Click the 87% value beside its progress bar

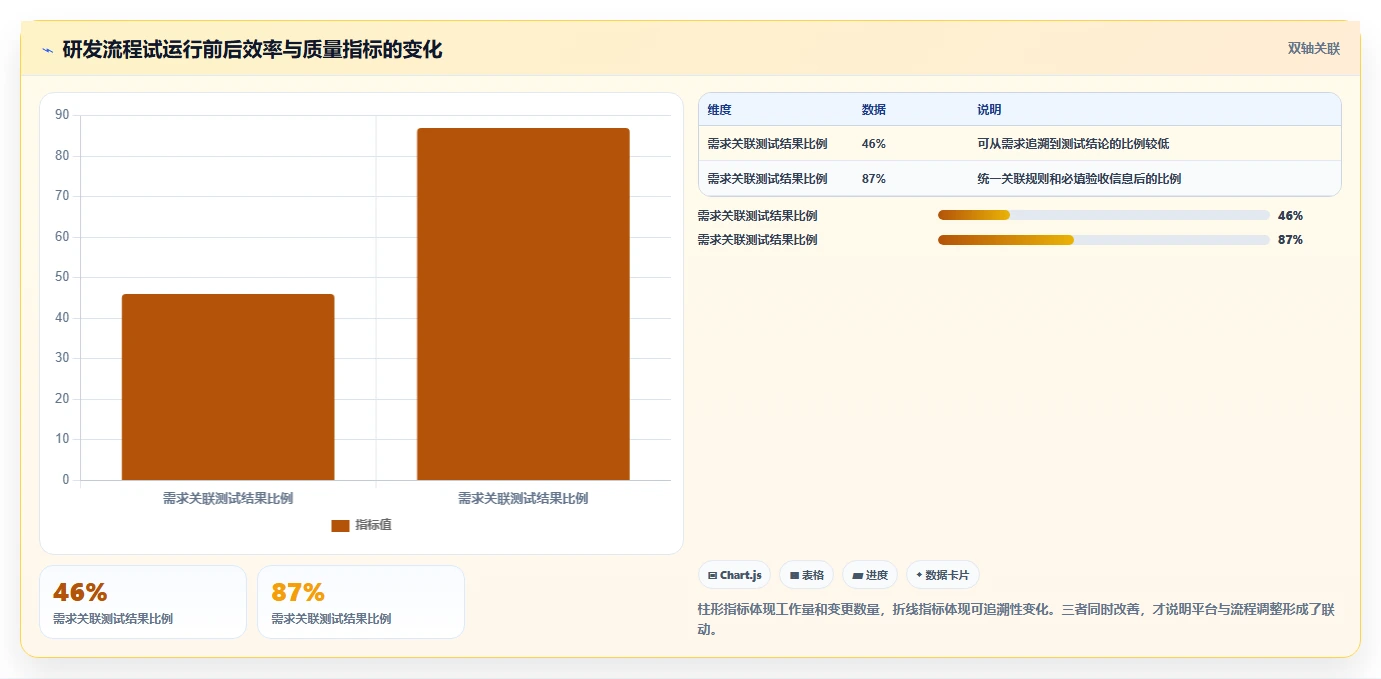click(1290, 240)
